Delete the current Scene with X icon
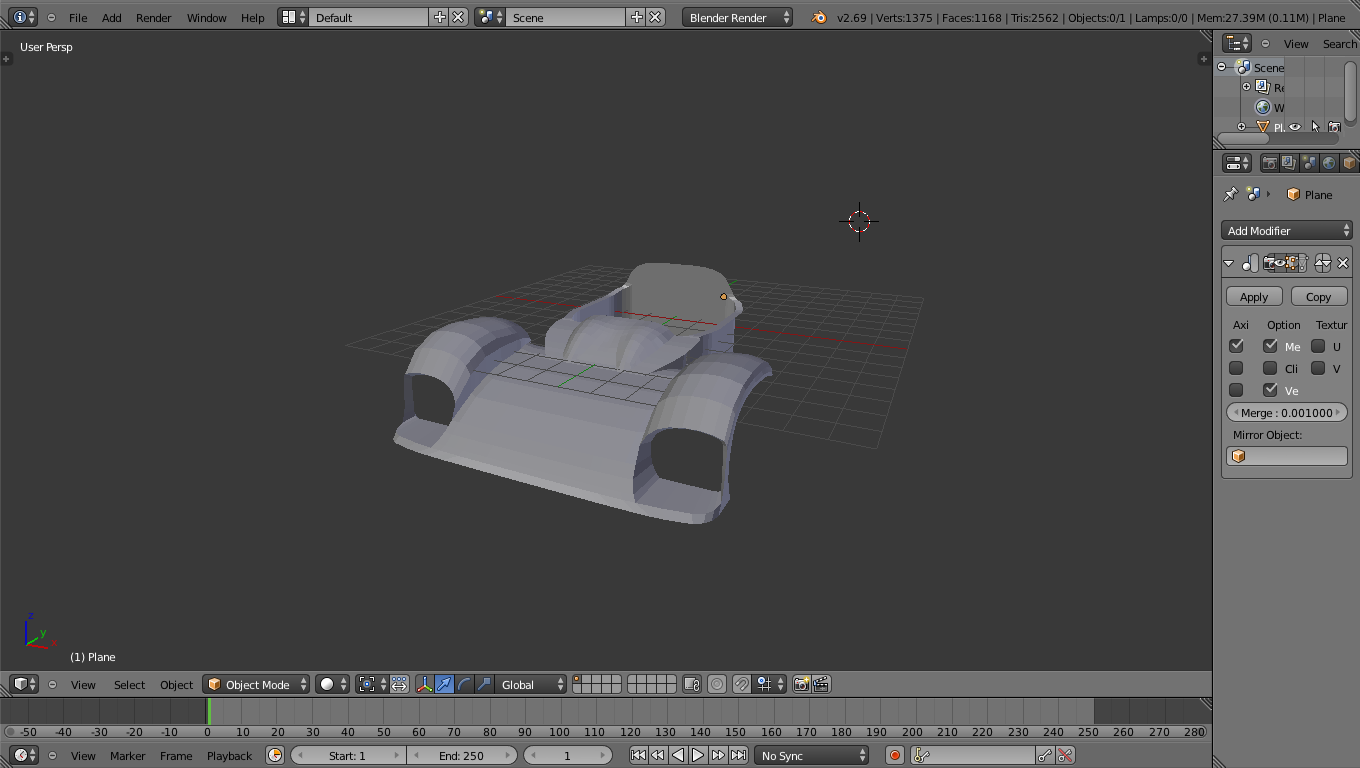Viewport: 1360px width, 768px height. pyautogui.click(x=655, y=17)
